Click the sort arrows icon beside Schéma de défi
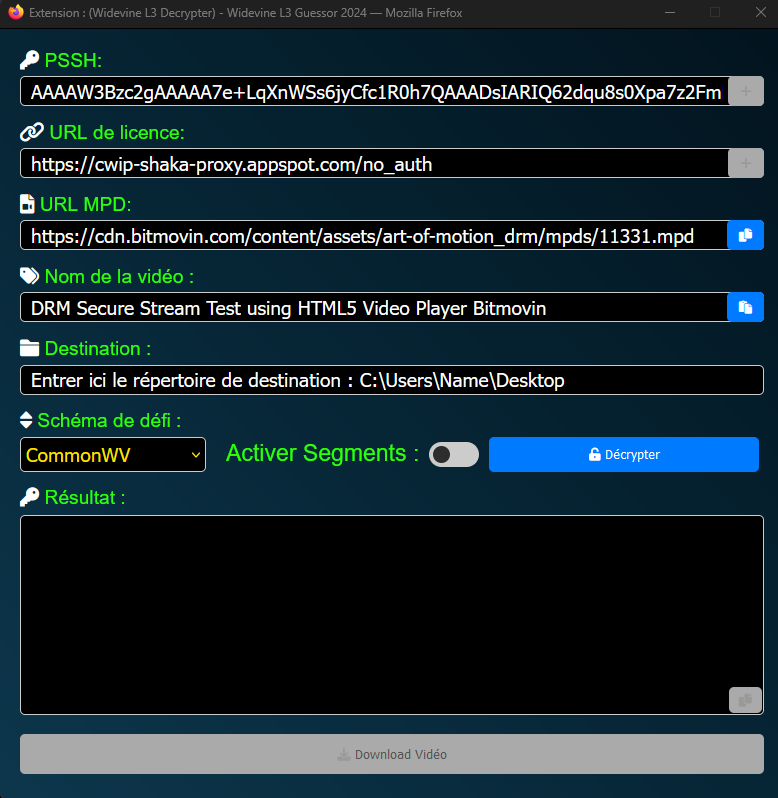Image resolution: width=778 pixels, height=798 pixels. coord(26,420)
